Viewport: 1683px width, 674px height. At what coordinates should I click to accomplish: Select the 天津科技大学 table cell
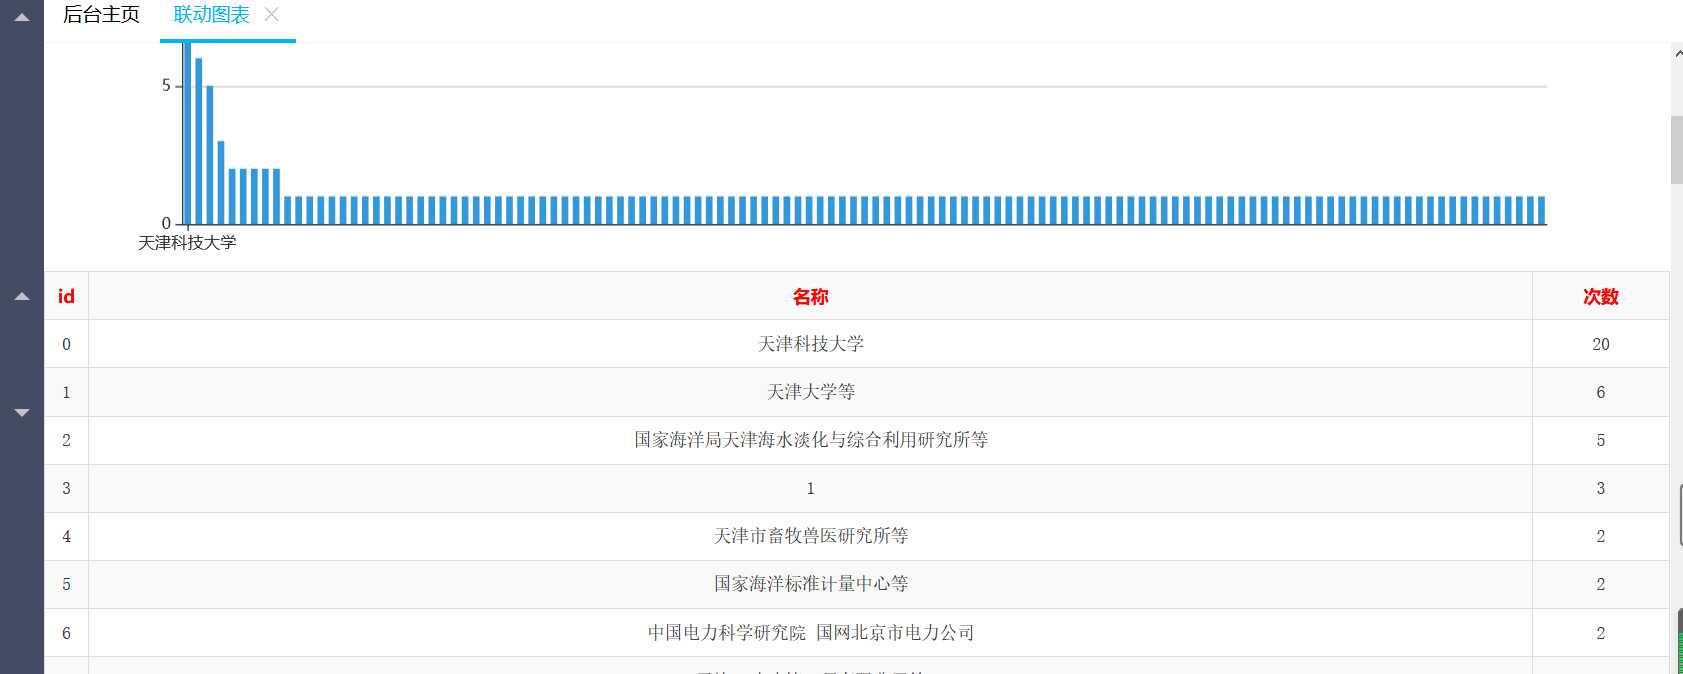810,344
